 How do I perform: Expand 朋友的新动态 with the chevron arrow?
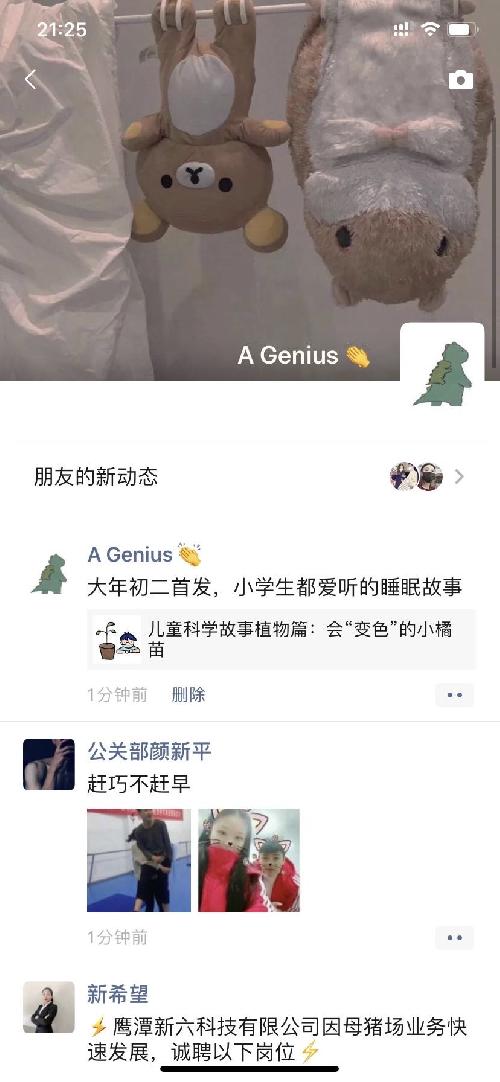point(459,477)
